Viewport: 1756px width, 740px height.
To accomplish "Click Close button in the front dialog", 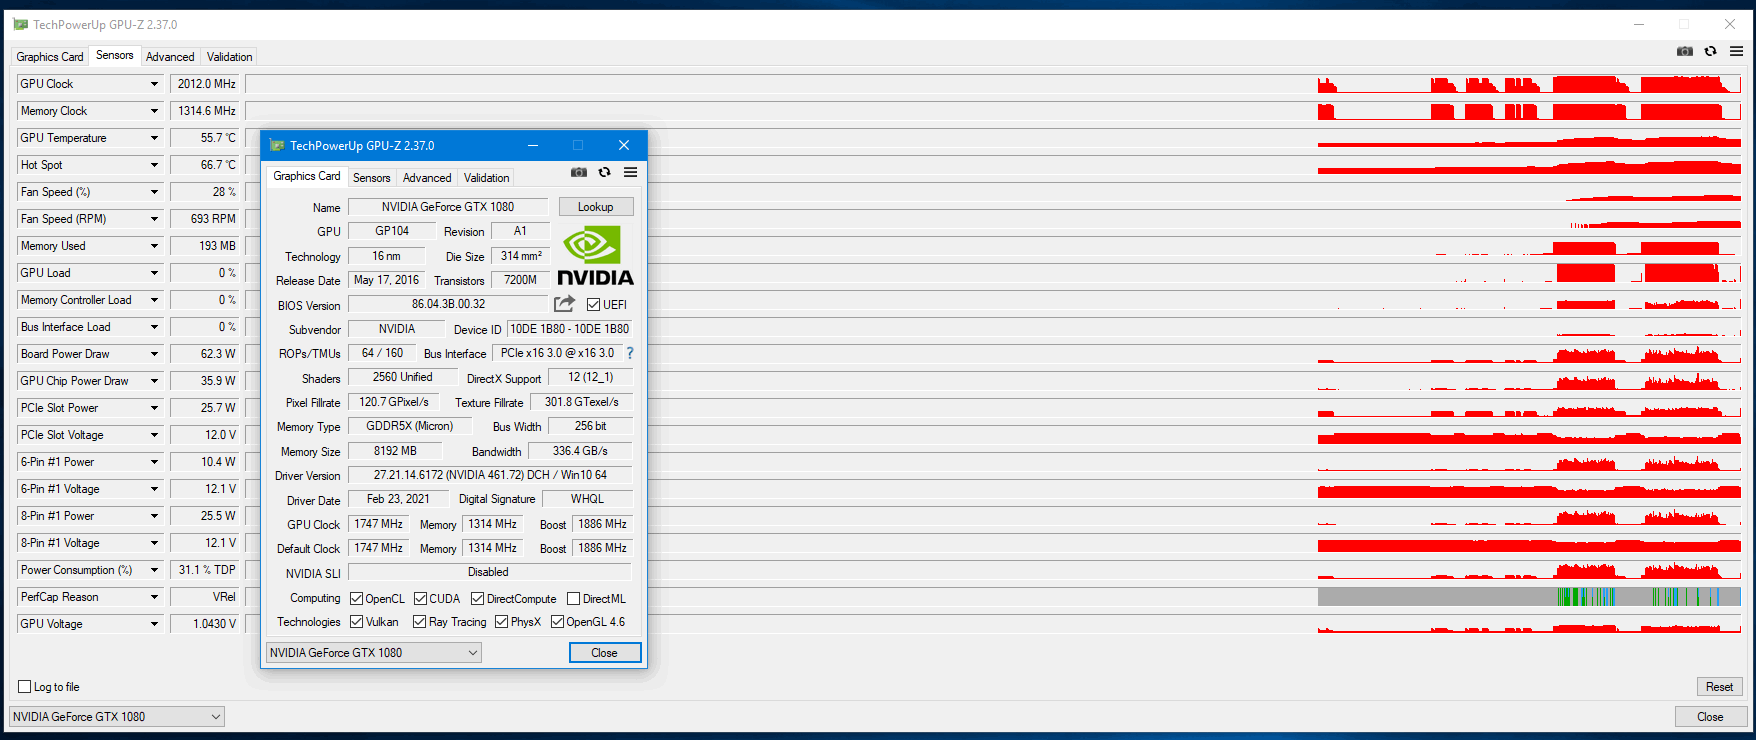I will click(x=605, y=653).
